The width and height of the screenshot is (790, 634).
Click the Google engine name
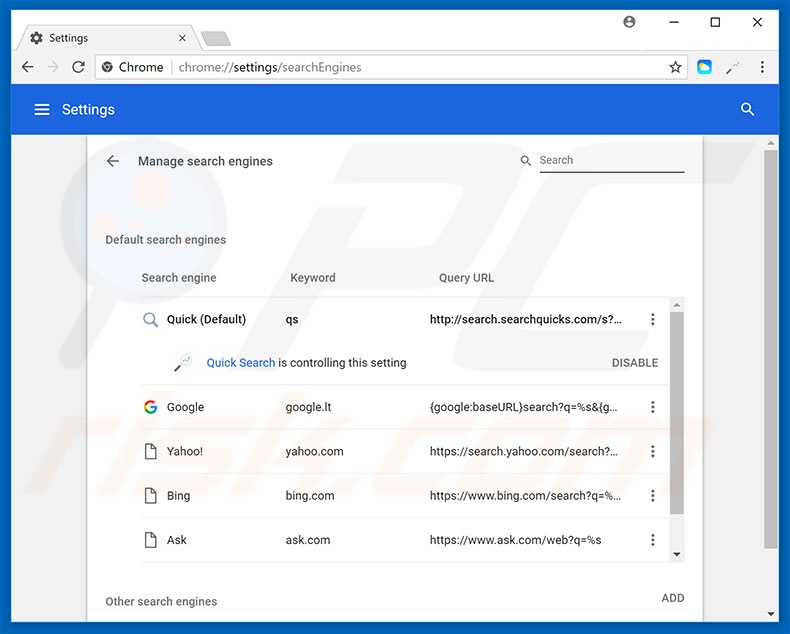pos(185,407)
